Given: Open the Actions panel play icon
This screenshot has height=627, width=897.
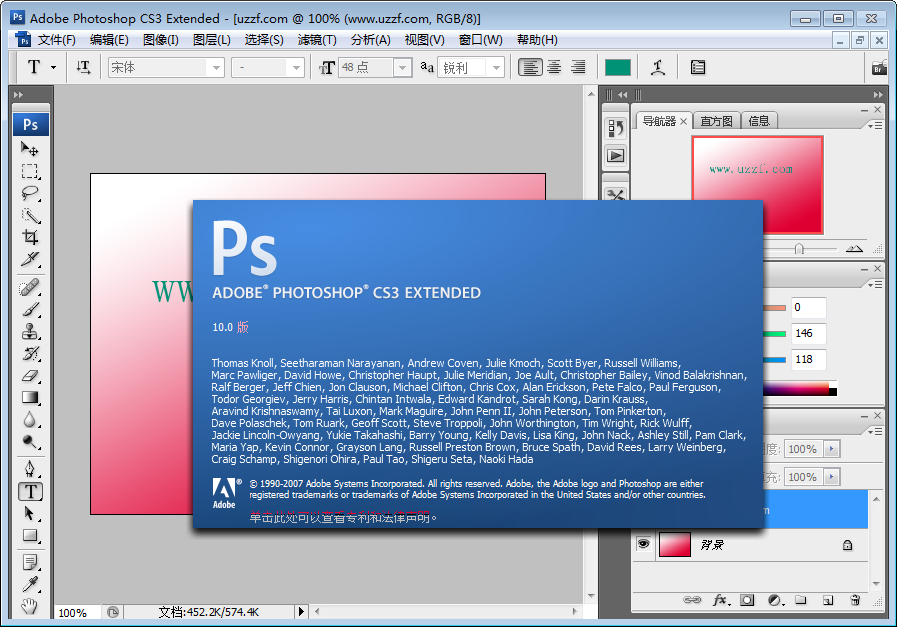Looking at the screenshot, I should pyautogui.click(x=616, y=156).
